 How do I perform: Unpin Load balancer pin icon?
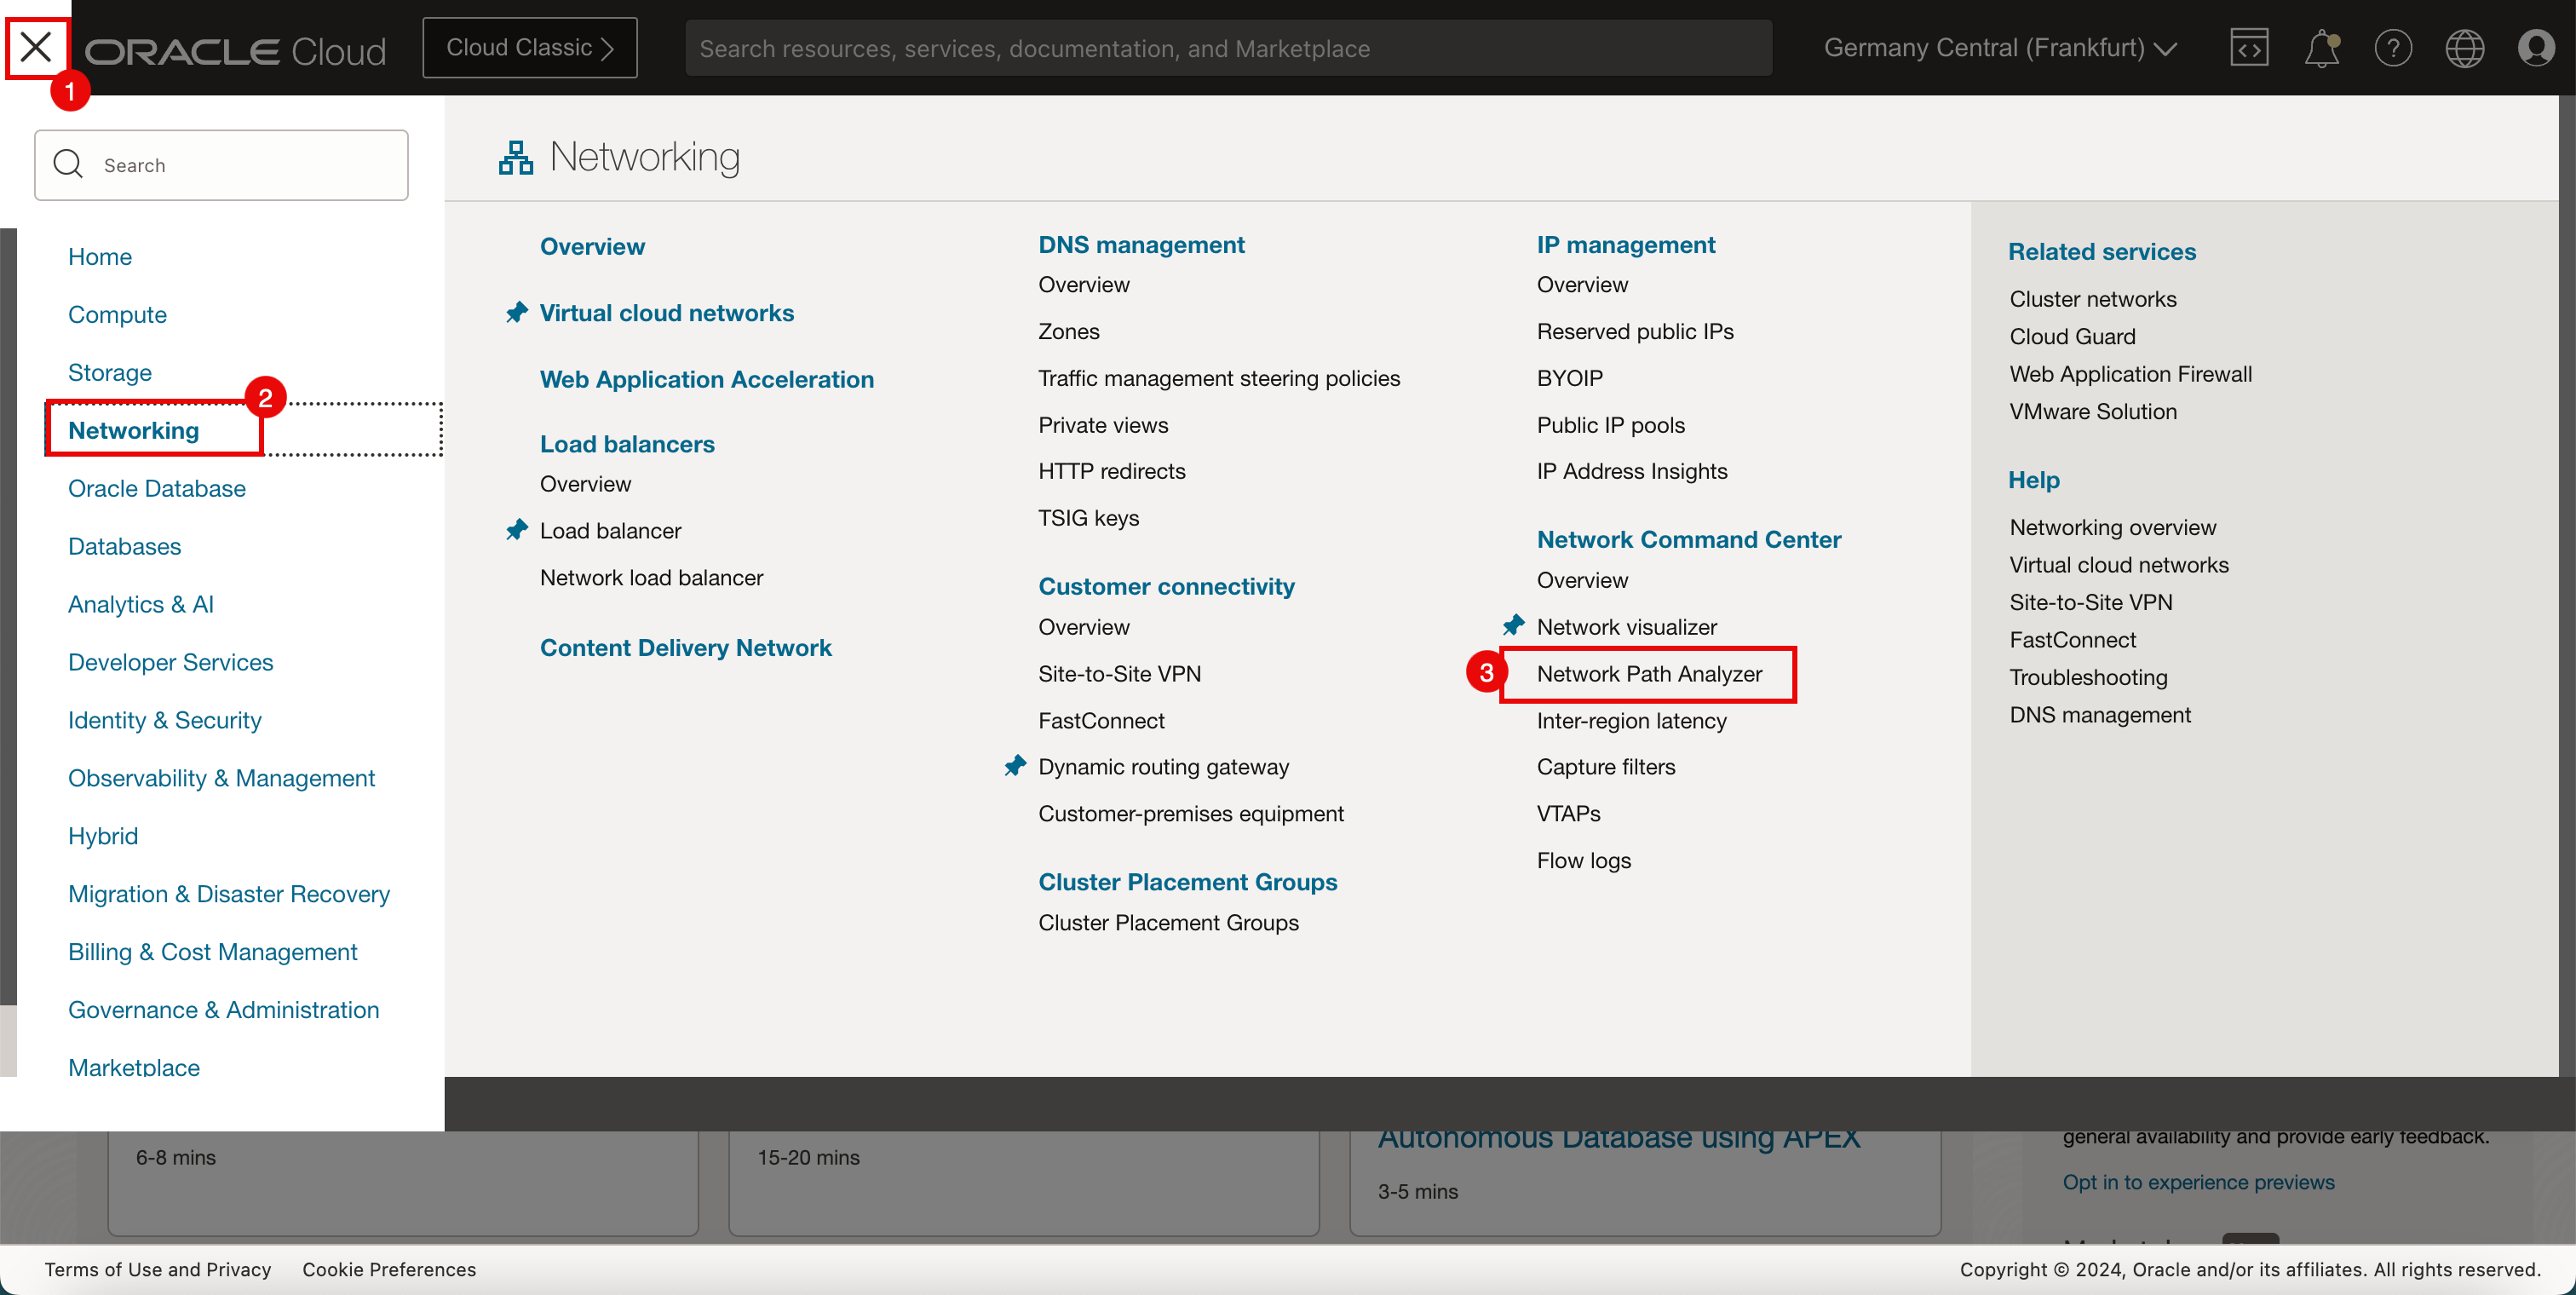516,530
